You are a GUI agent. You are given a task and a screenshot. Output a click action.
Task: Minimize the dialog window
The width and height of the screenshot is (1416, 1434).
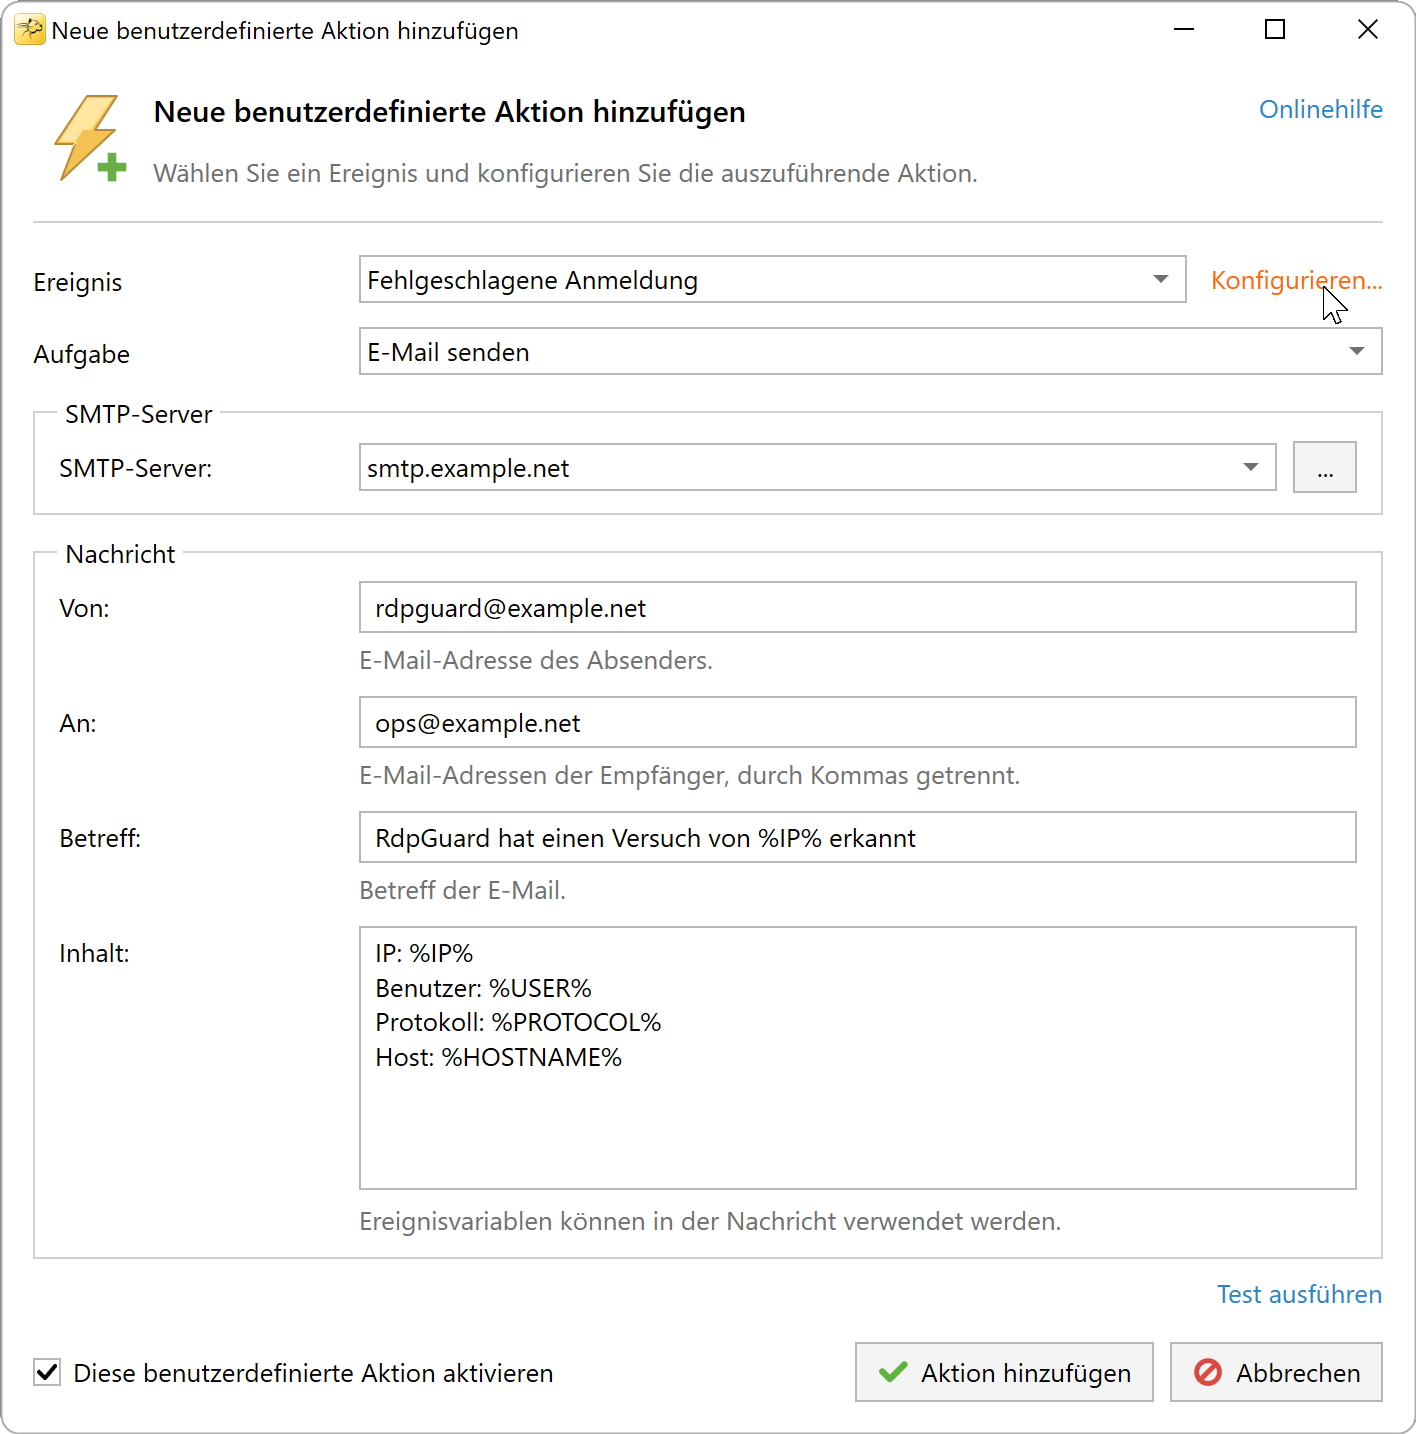point(1184,30)
